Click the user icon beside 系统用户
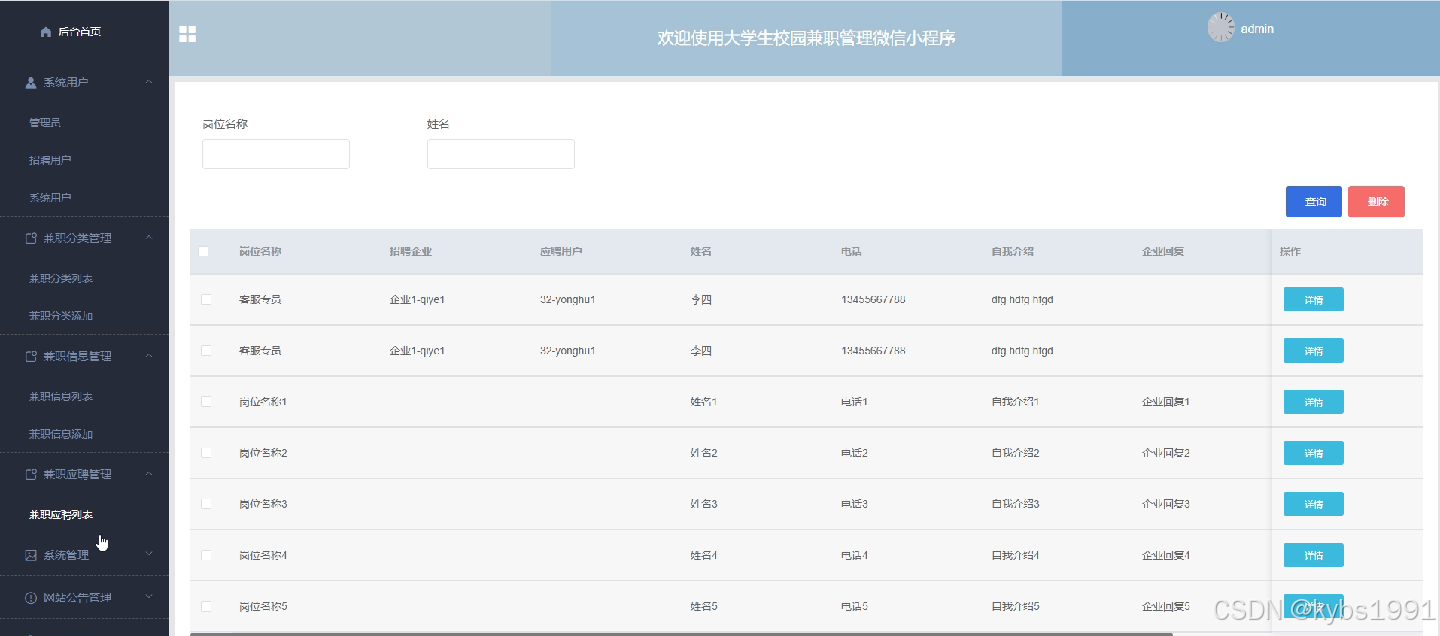The width and height of the screenshot is (1440, 636). 31,82
